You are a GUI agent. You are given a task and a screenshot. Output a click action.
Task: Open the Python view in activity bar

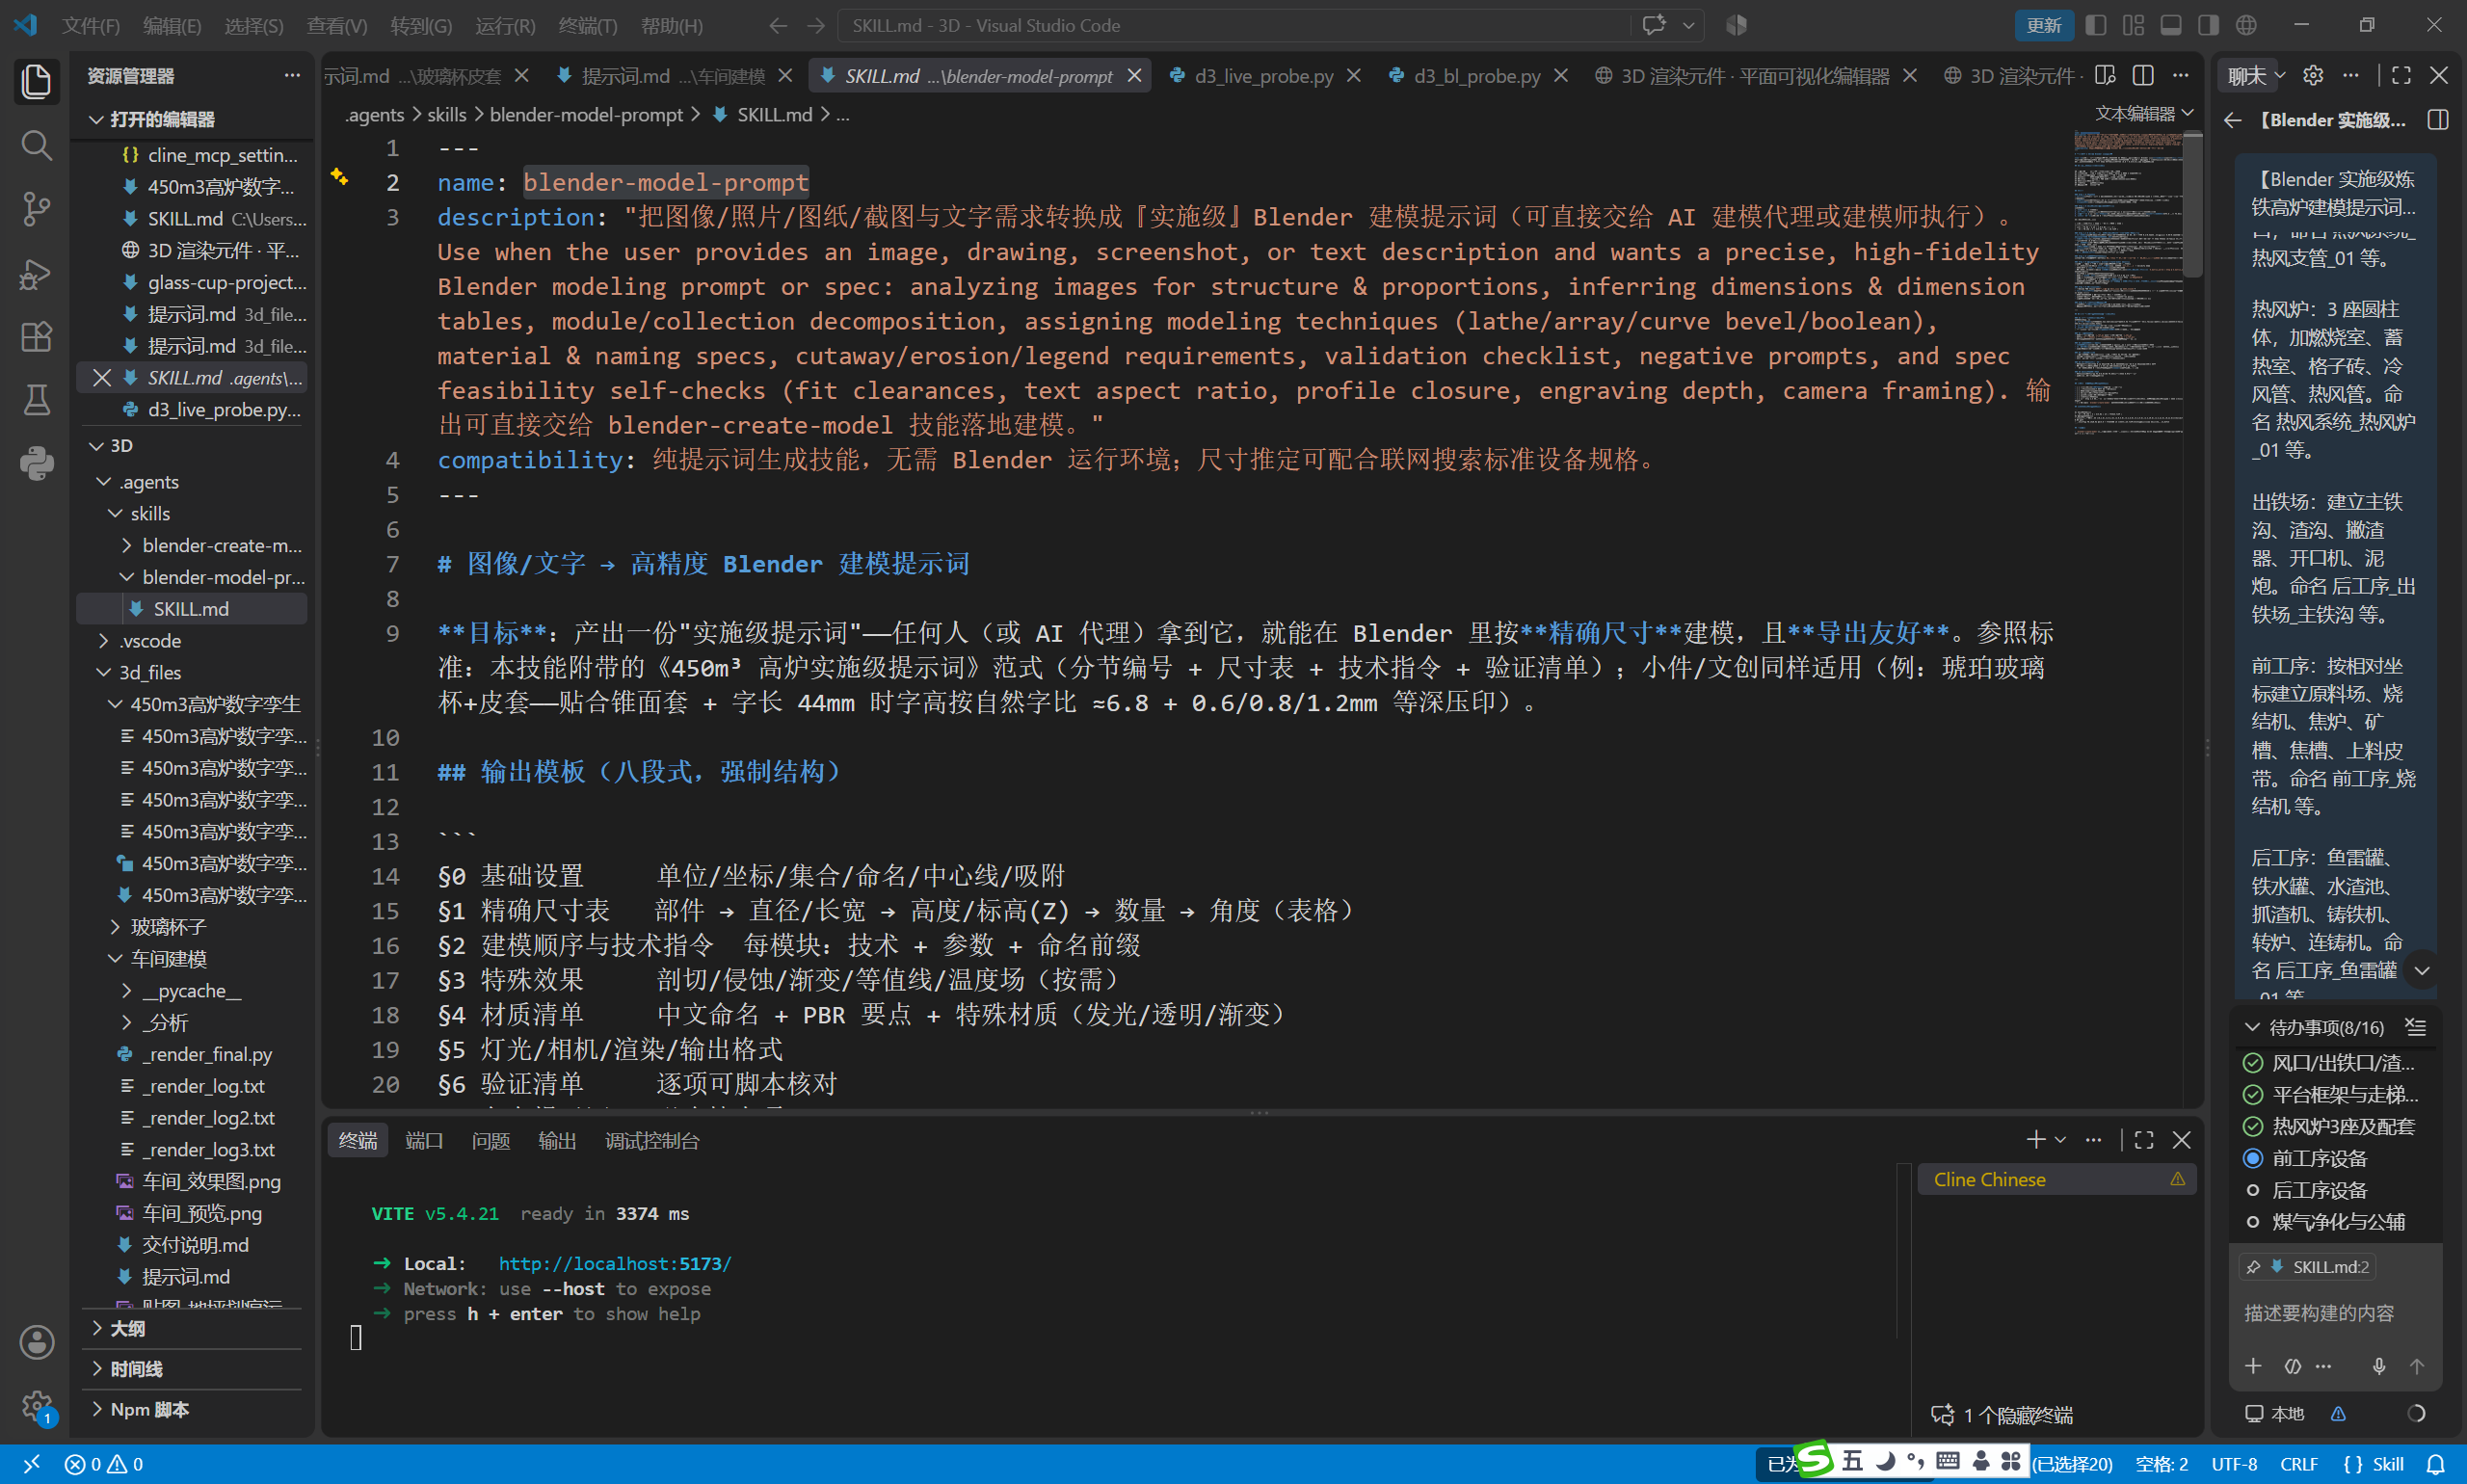(36, 463)
